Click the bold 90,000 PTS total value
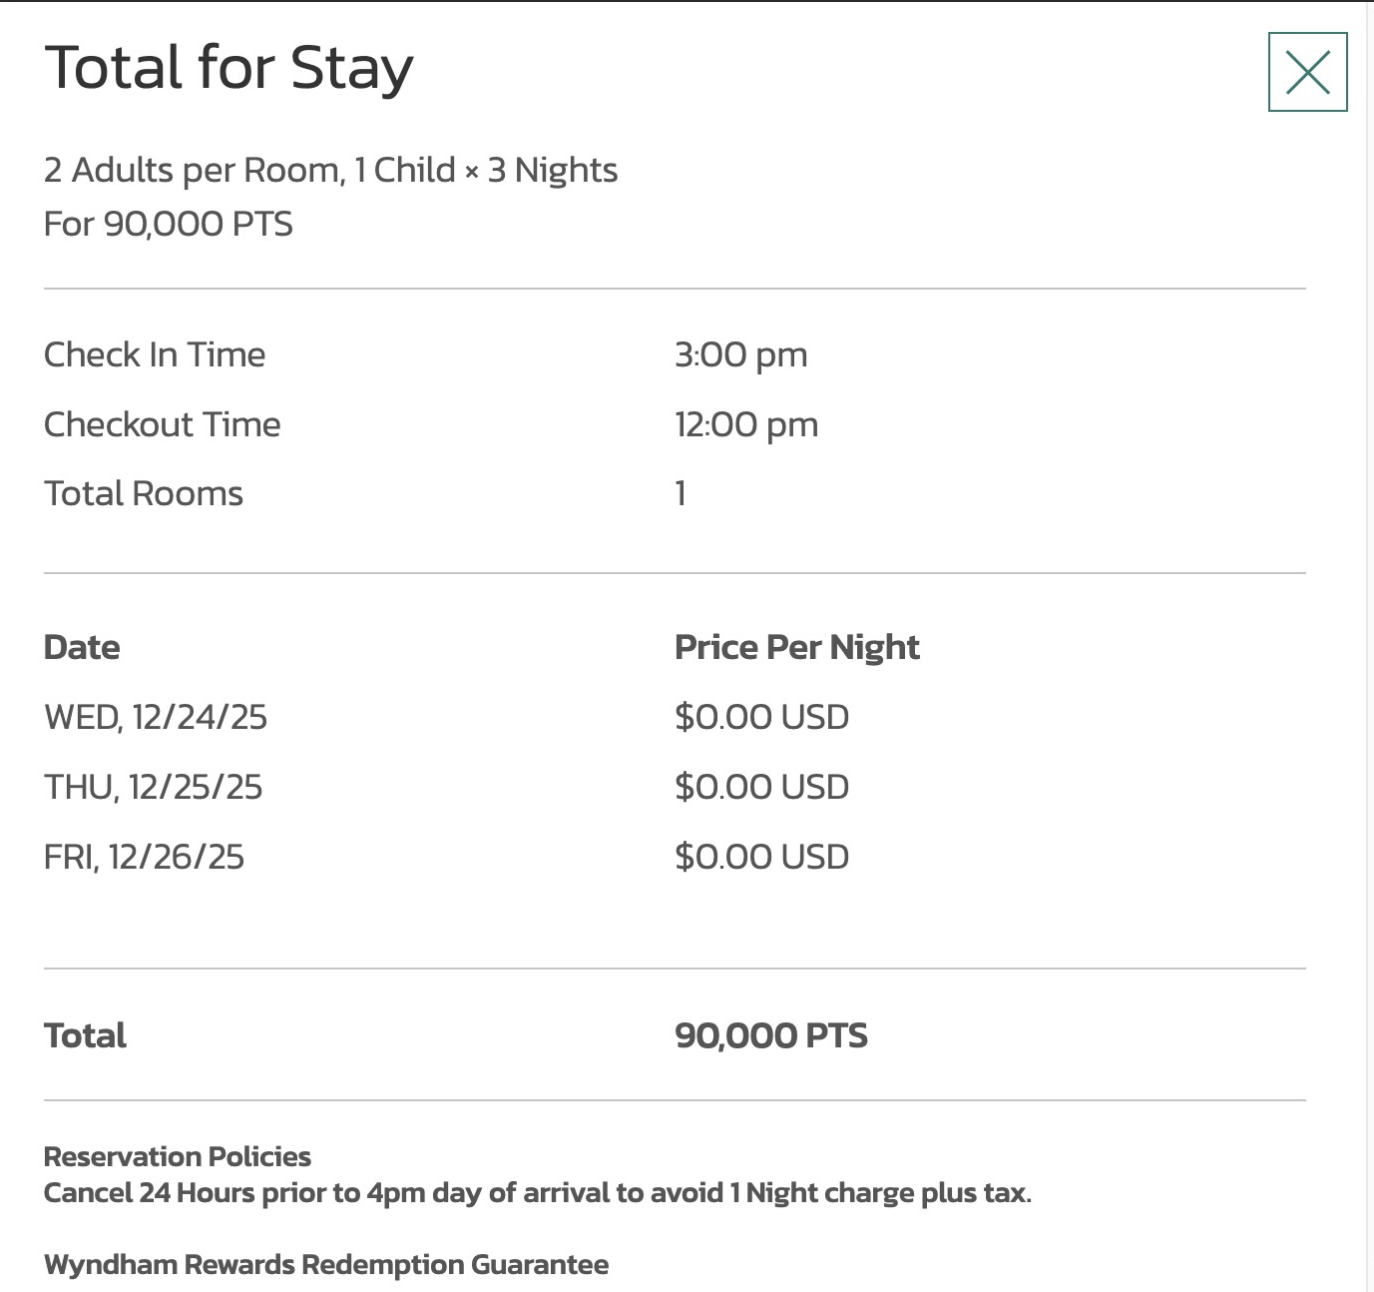 [x=770, y=1035]
